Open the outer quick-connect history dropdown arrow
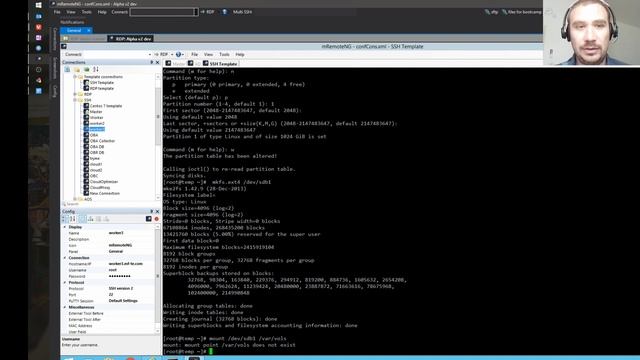 [x=196, y=12]
